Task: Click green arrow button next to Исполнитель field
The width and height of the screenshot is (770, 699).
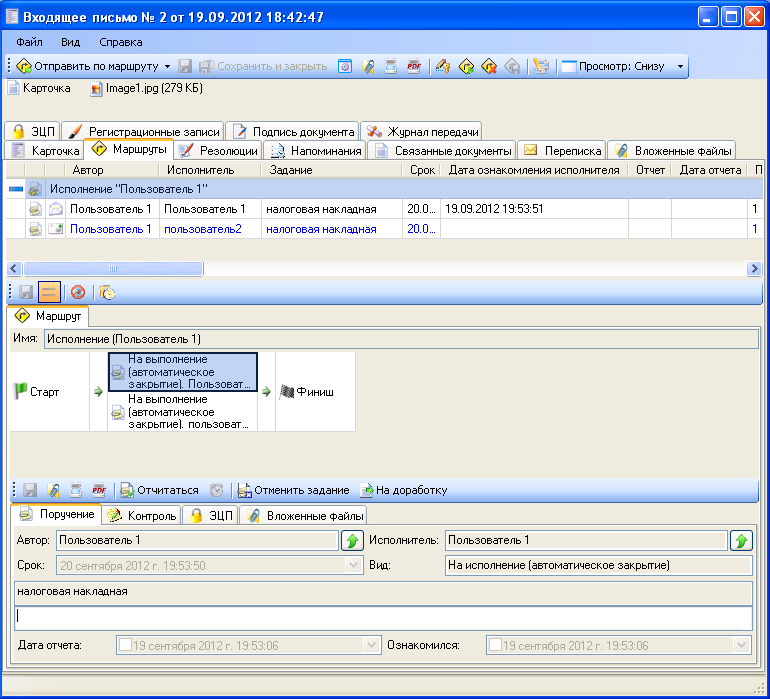Action: click(x=741, y=541)
